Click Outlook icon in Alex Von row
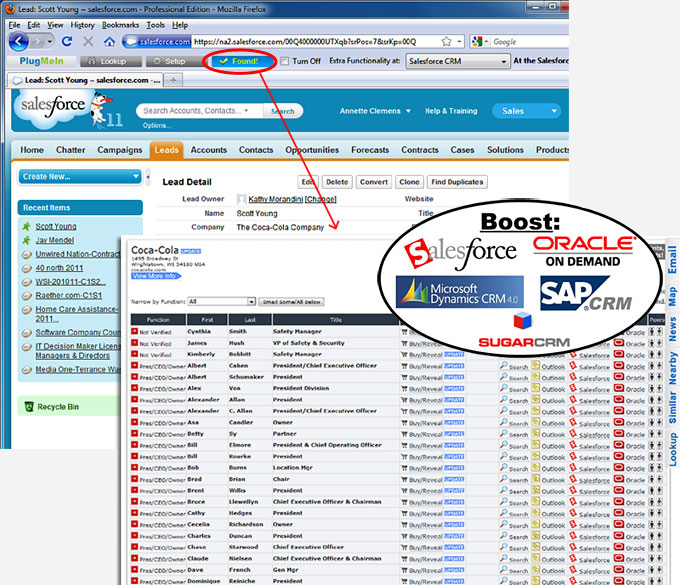This screenshot has height=585, width=680. tap(536, 389)
